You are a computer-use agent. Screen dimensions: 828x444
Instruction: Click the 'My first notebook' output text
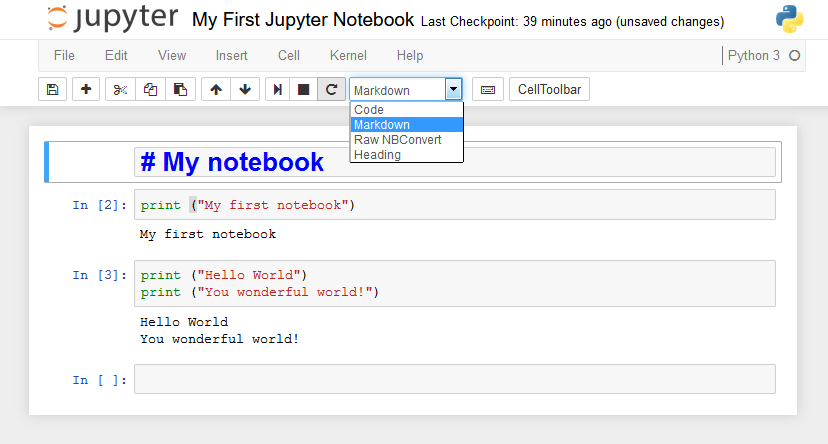208,234
